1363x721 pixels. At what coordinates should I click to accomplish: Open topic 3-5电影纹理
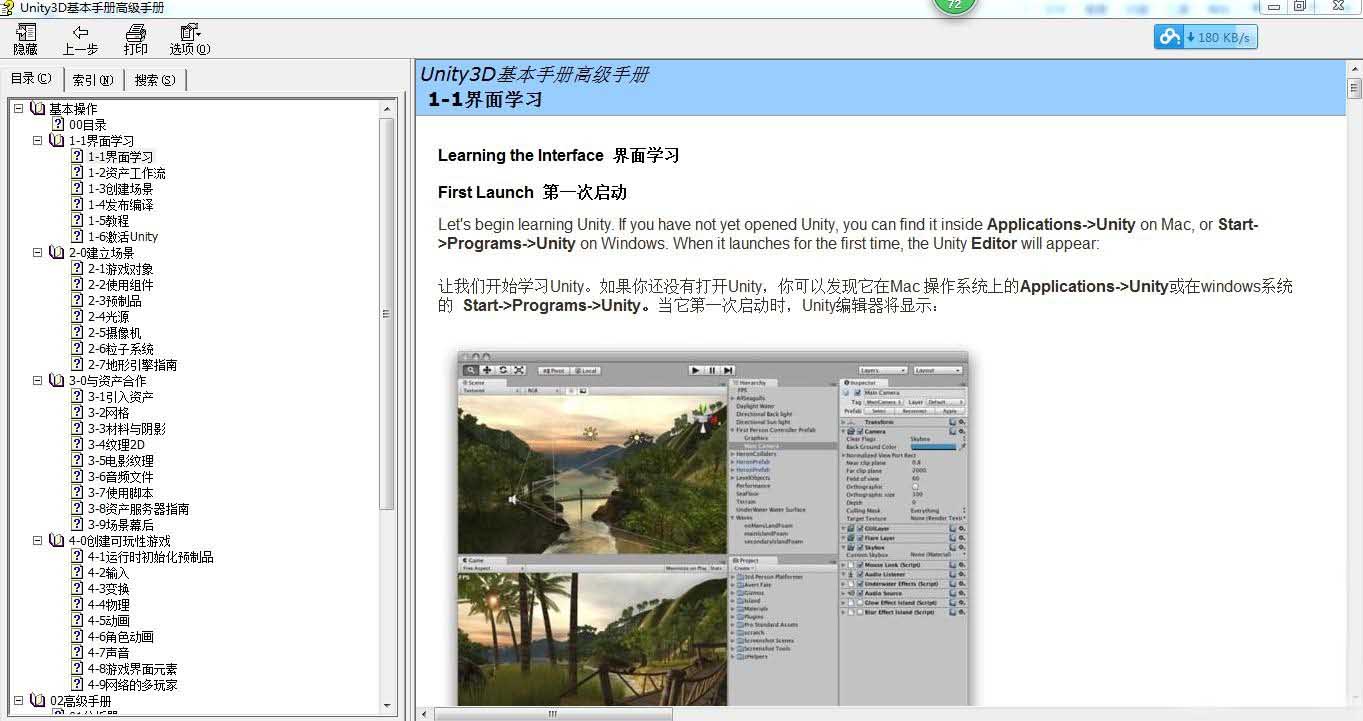[x=120, y=461]
